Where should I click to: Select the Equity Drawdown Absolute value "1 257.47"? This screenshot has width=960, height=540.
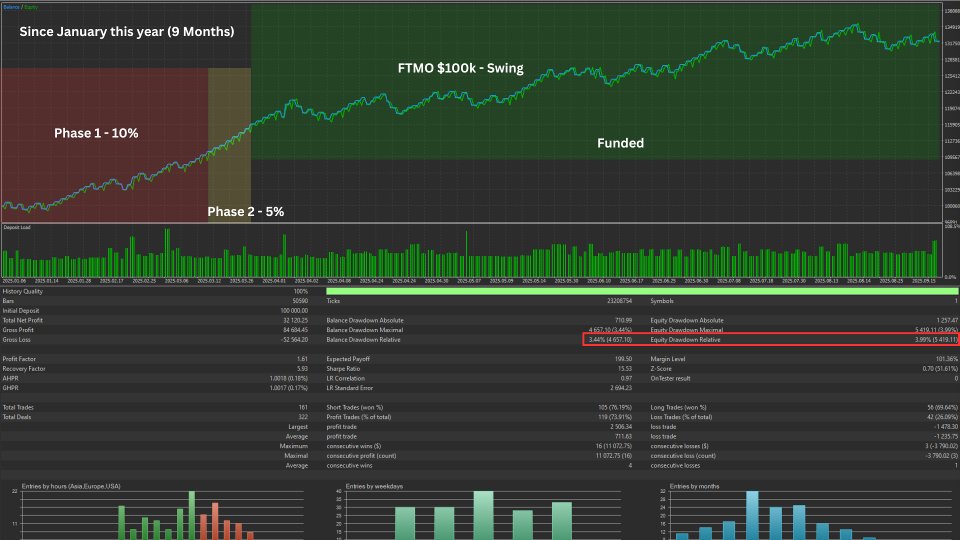pyautogui.click(x=947, y=321)
